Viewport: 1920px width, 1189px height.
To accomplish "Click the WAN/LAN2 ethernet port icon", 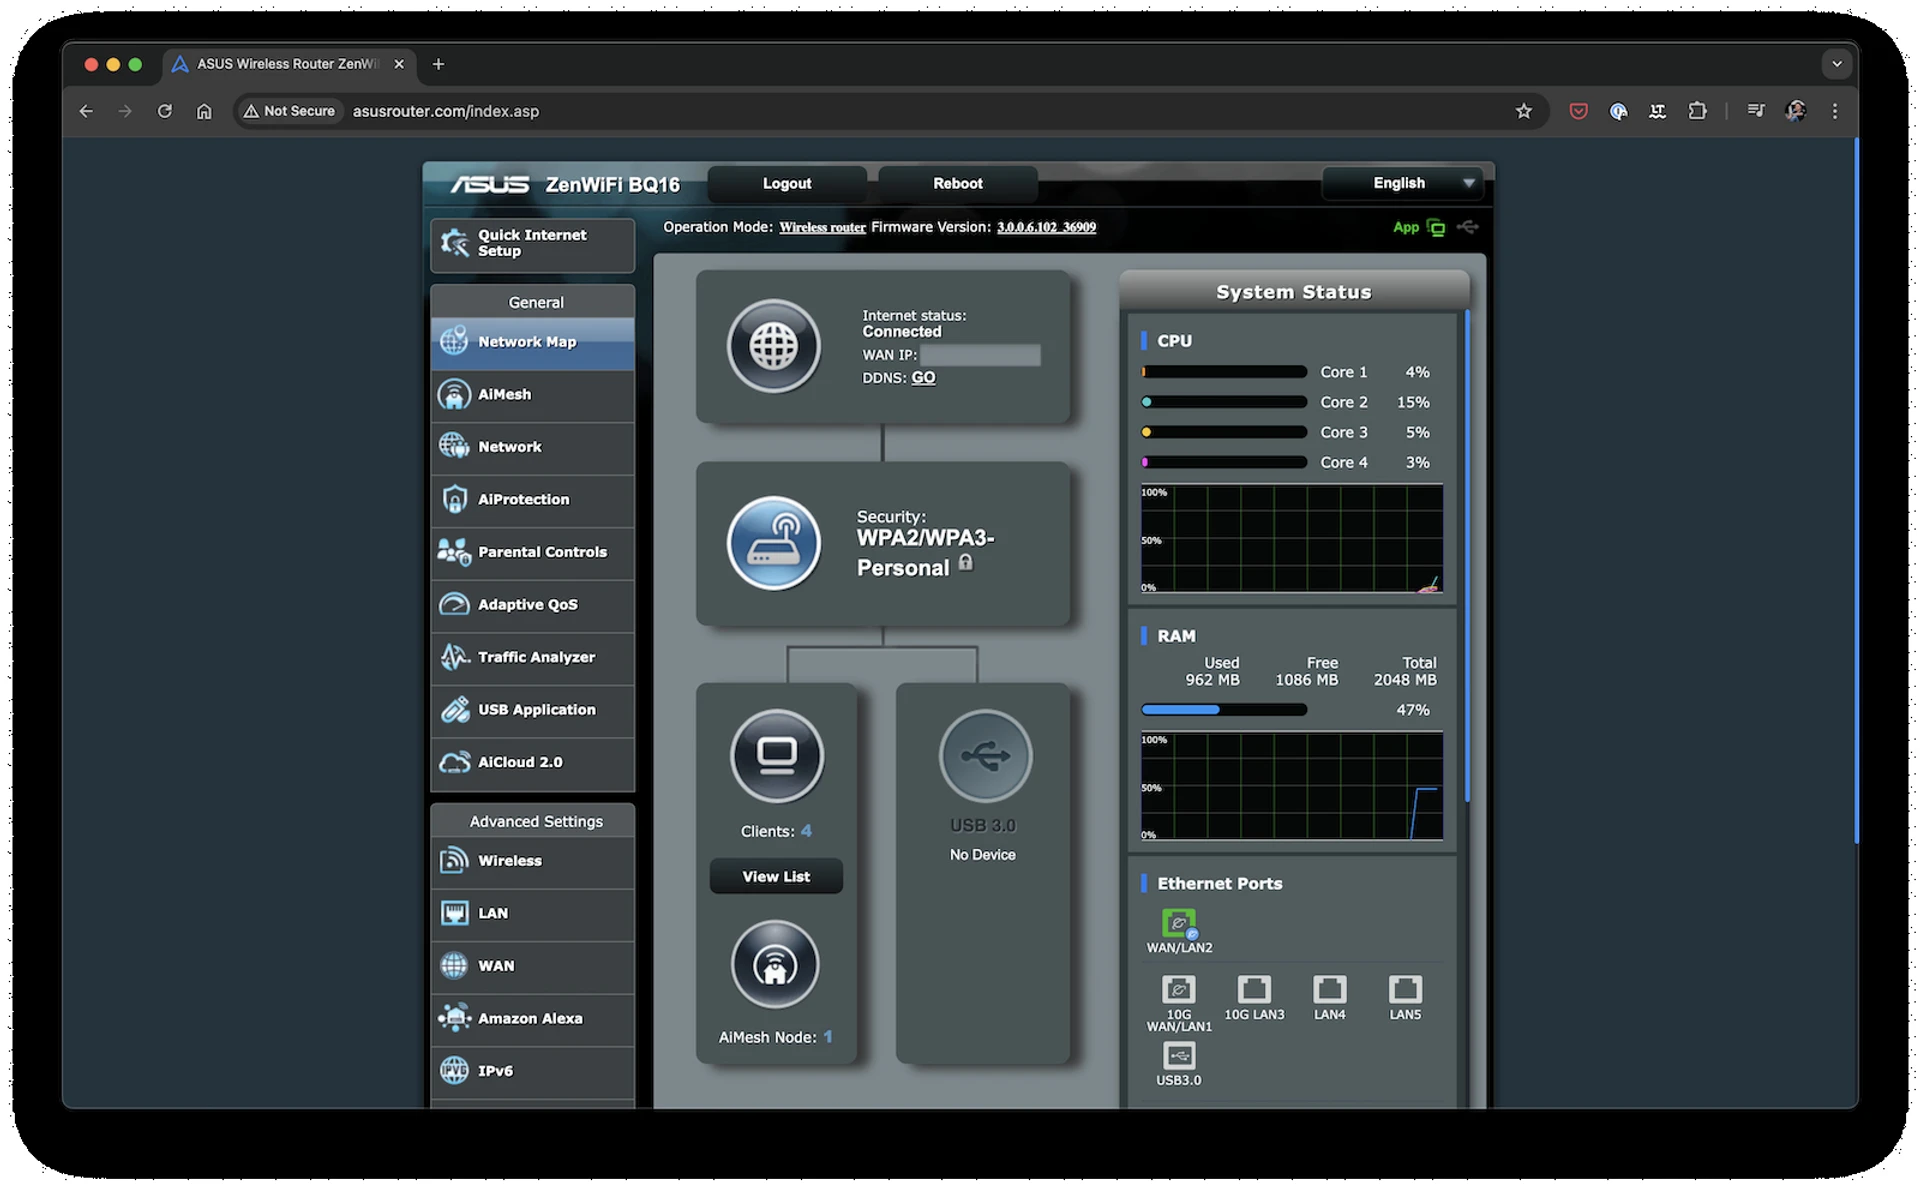I will pyautogui.click(x=1179, y=924).
